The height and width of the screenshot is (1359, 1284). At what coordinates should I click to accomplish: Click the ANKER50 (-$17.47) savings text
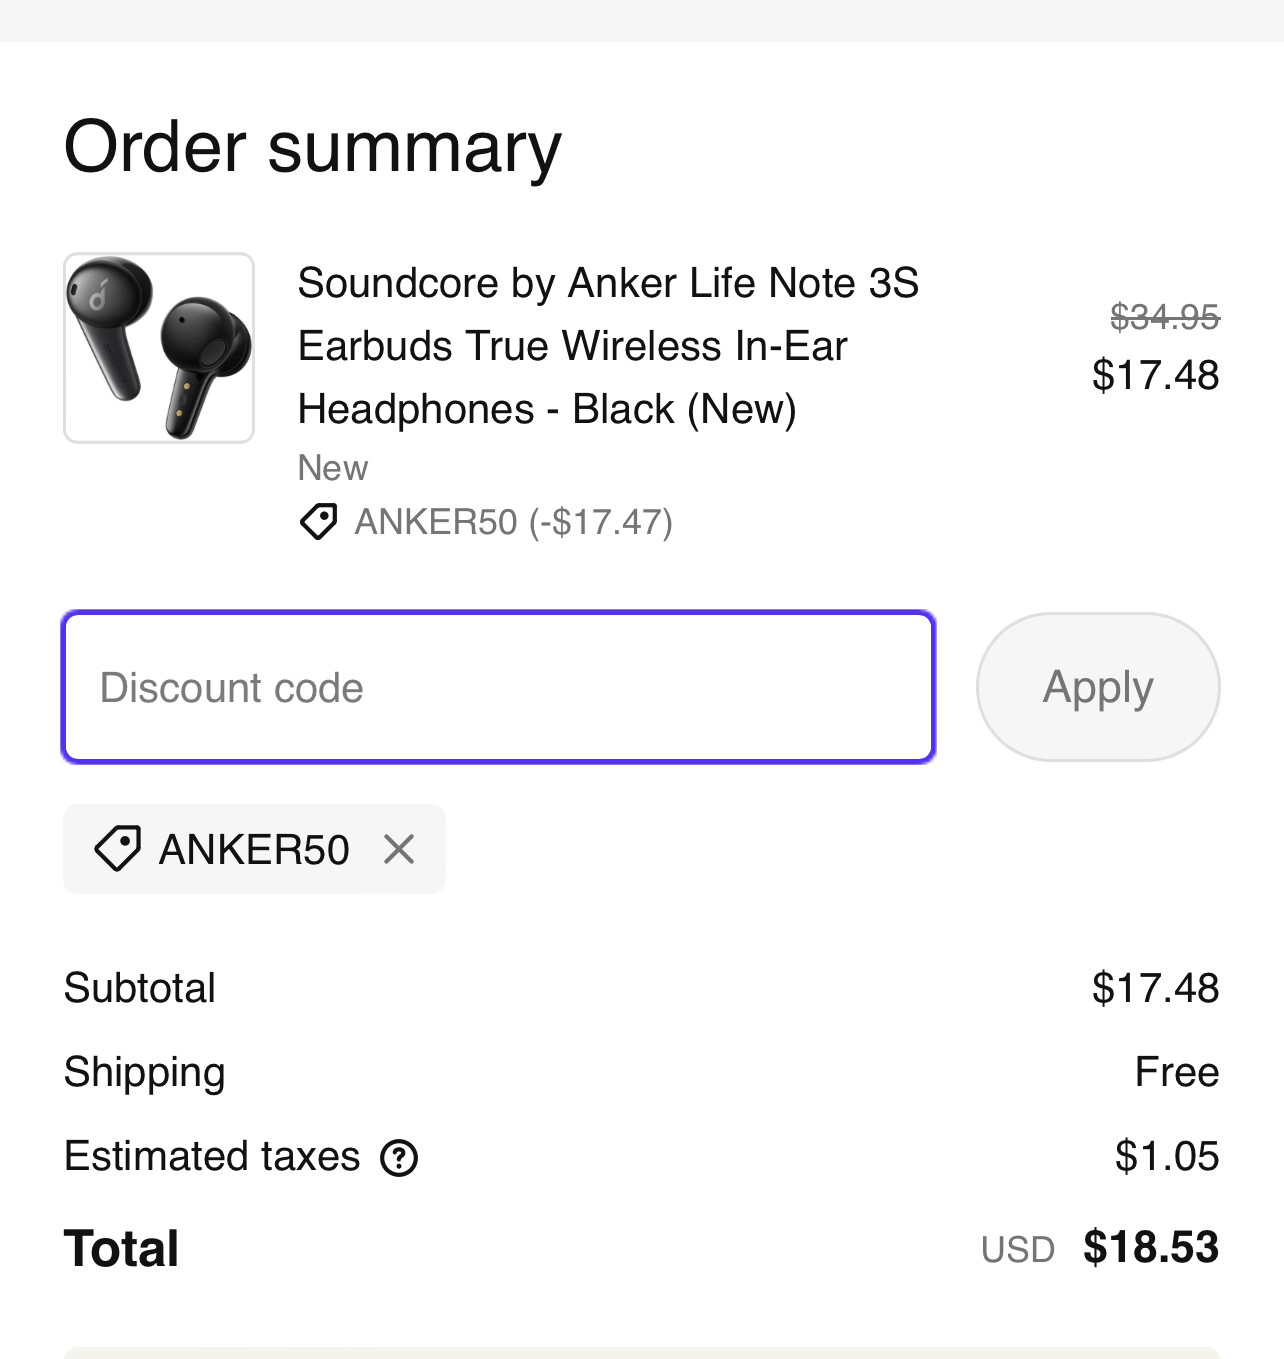pos(513,522)
